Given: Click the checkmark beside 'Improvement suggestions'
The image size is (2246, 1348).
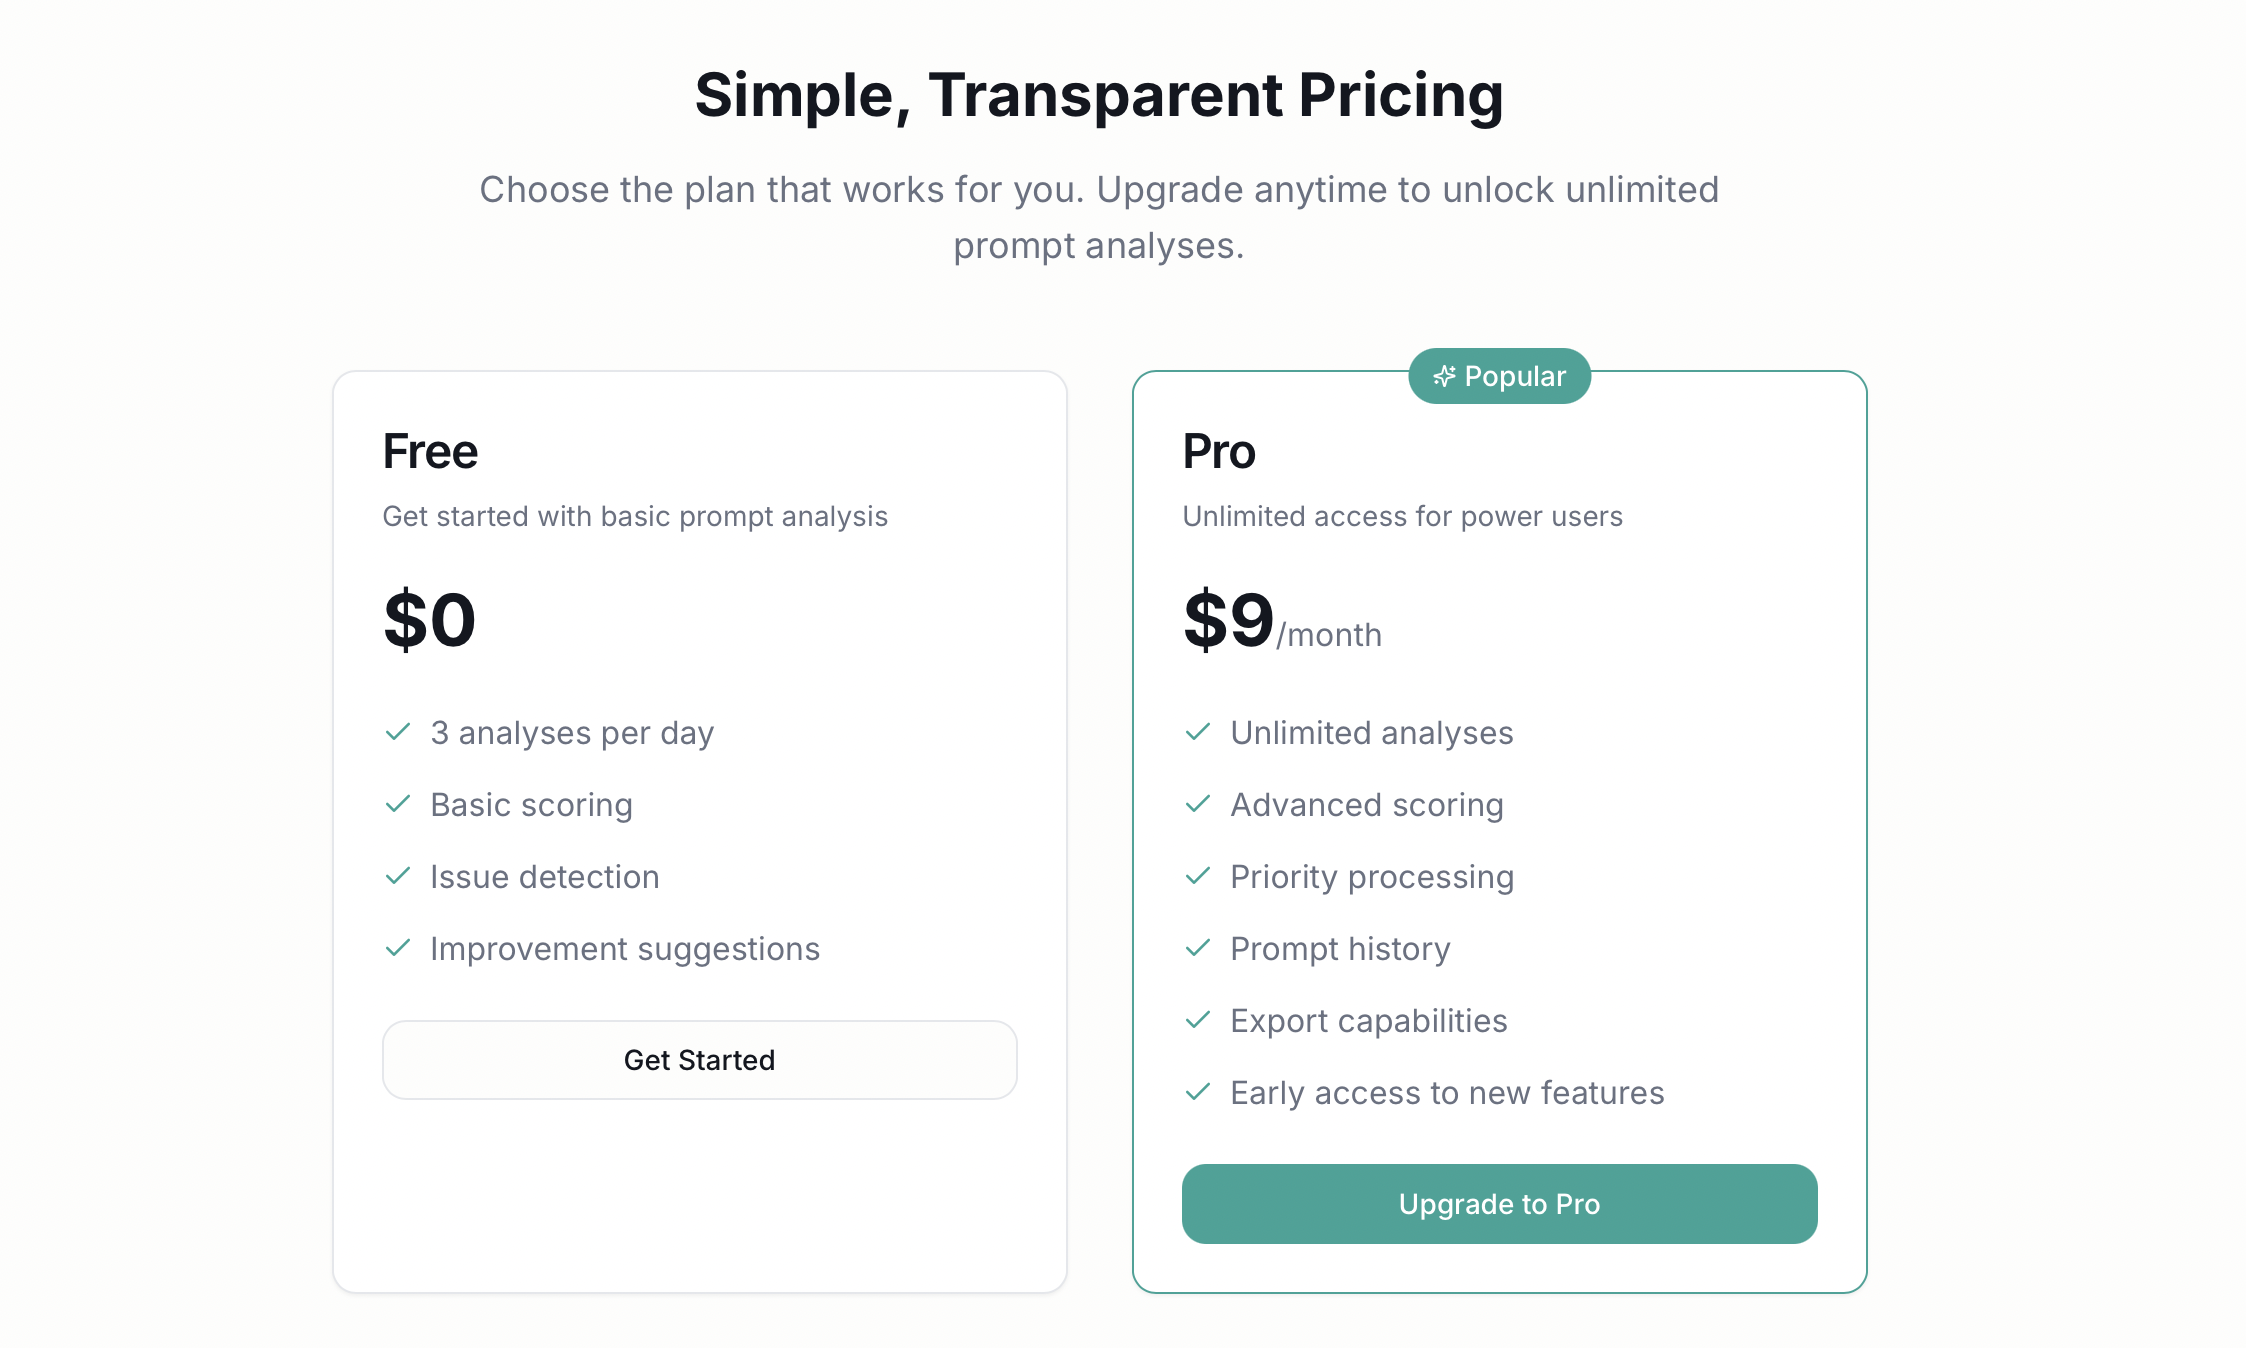Looking at the screenshot, I should [398, 949].
